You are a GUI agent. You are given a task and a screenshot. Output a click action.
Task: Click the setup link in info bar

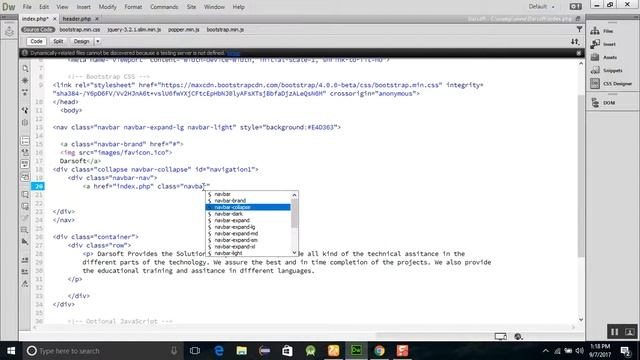[x=233, y=53]
